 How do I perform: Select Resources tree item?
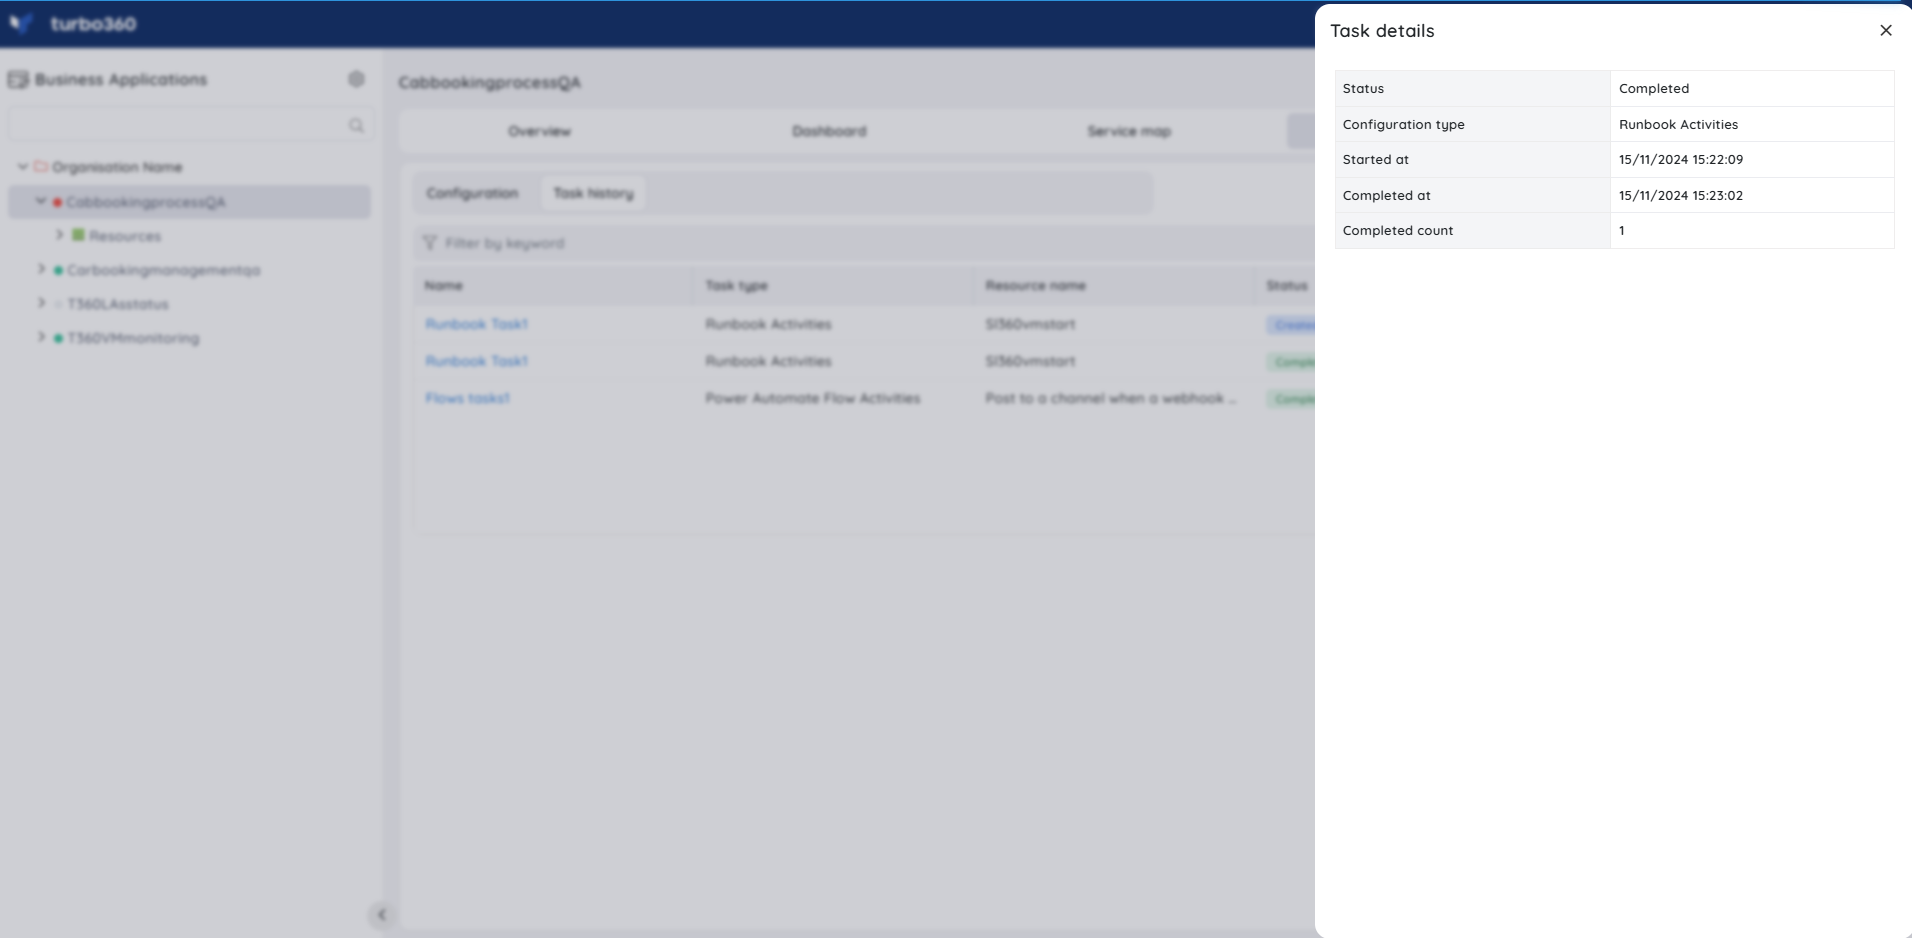pyautogui.click(x=125, y=236)
